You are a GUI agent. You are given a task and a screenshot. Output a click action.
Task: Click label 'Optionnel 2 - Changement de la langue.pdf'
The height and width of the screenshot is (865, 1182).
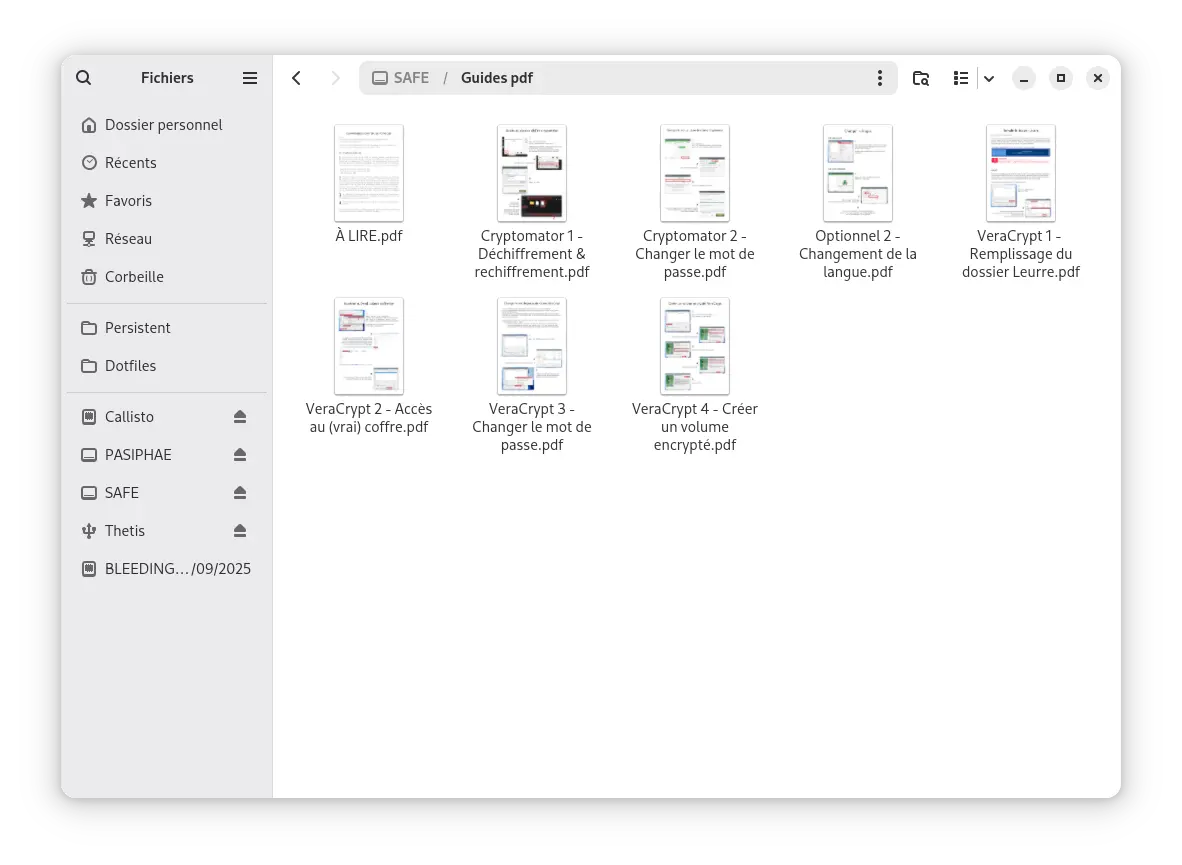tap(858, 254)
